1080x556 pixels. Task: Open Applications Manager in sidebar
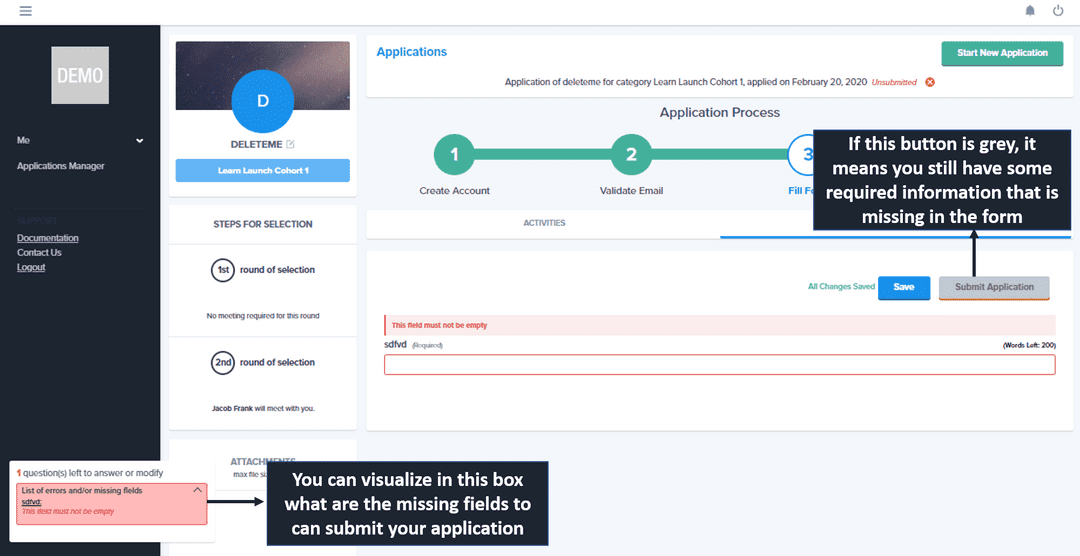[61, 166]
